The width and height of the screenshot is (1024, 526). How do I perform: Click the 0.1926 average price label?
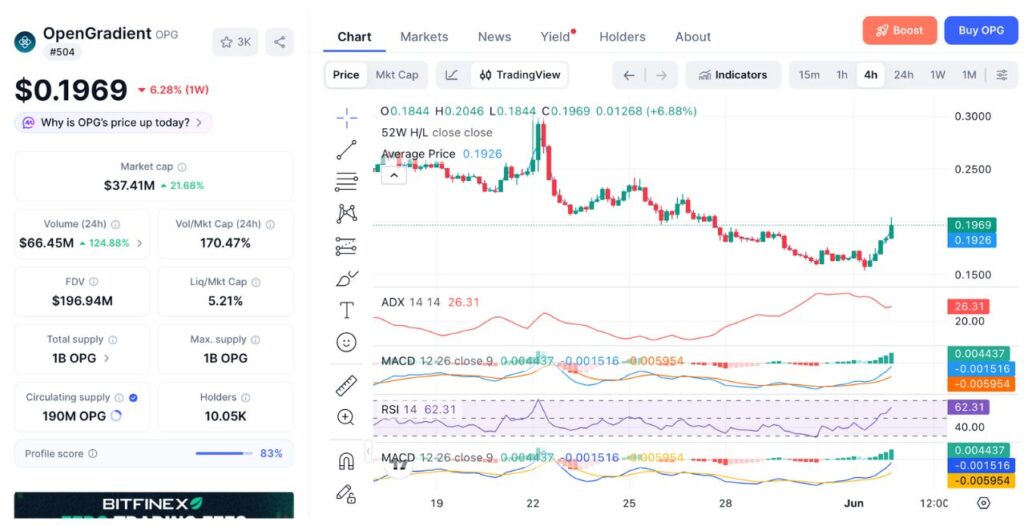coord(972,240)
